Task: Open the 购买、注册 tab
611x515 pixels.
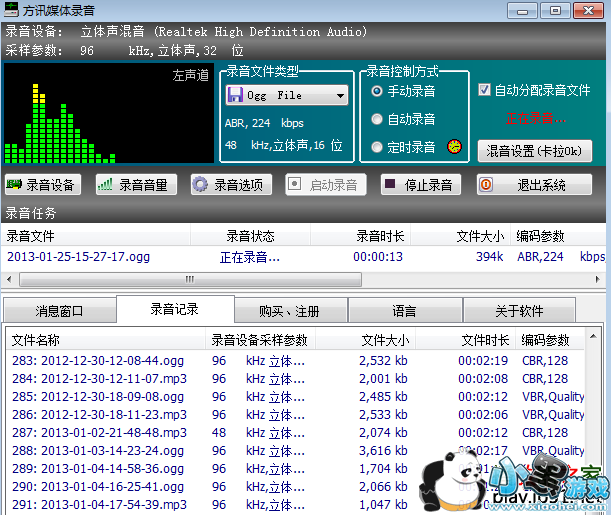Action: (289, 311)
